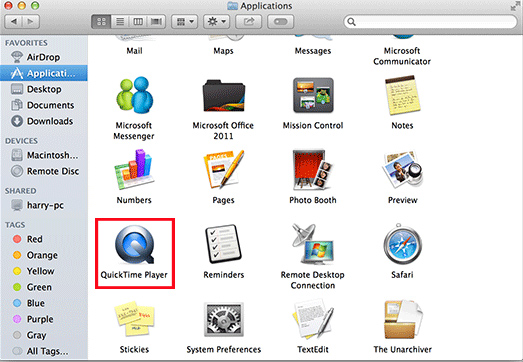Open All Tags in the sidebar
Viewport: 523px width, 362px height.
44,351
